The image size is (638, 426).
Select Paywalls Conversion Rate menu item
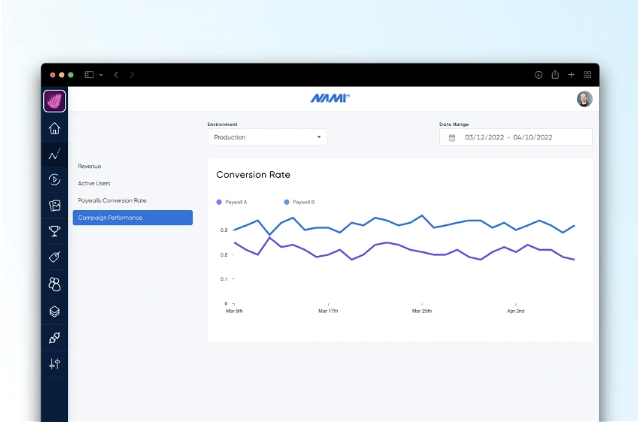click(112, 200)
